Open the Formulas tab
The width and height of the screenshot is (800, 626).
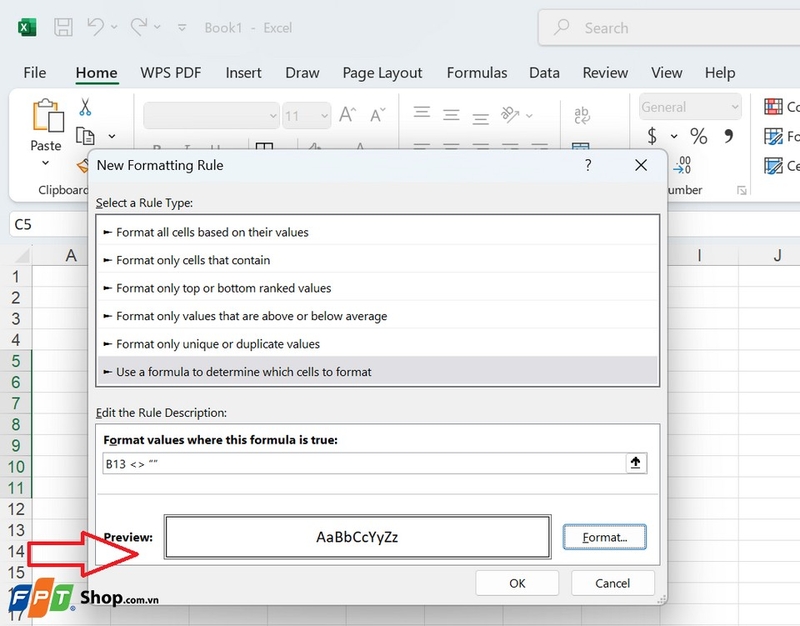point(477,73)
